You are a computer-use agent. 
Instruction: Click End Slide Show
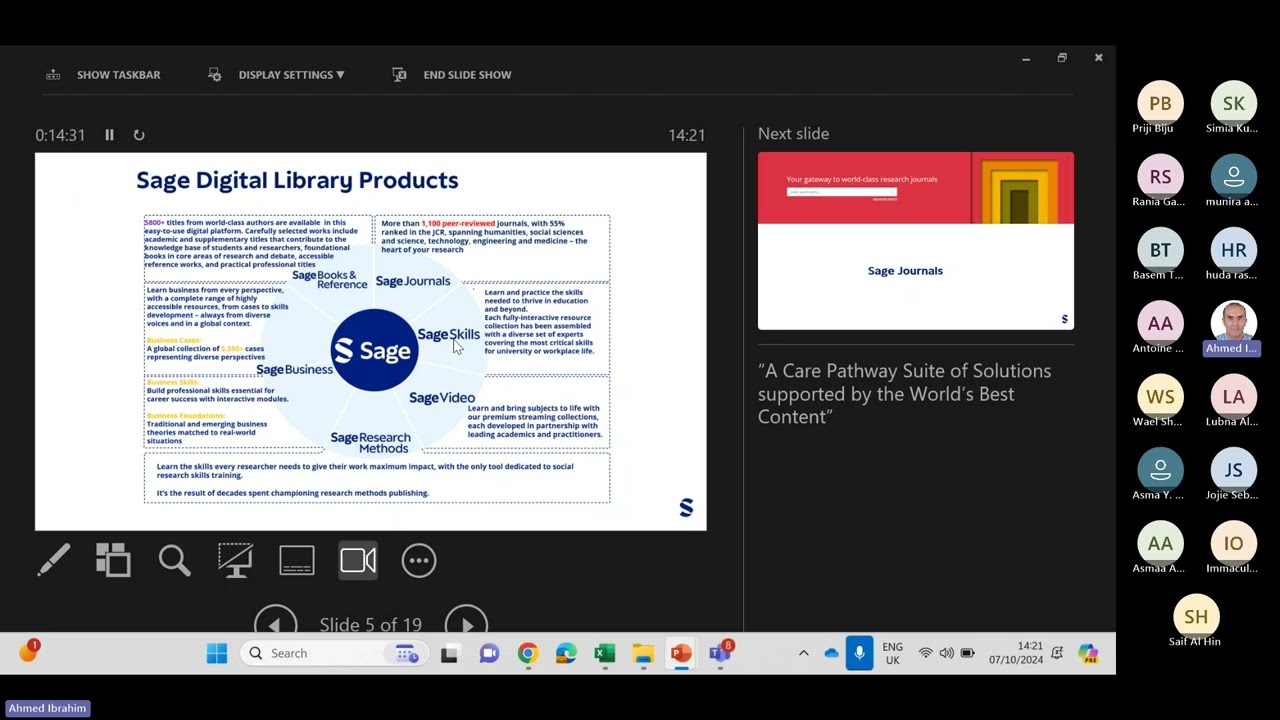[452, 75]
